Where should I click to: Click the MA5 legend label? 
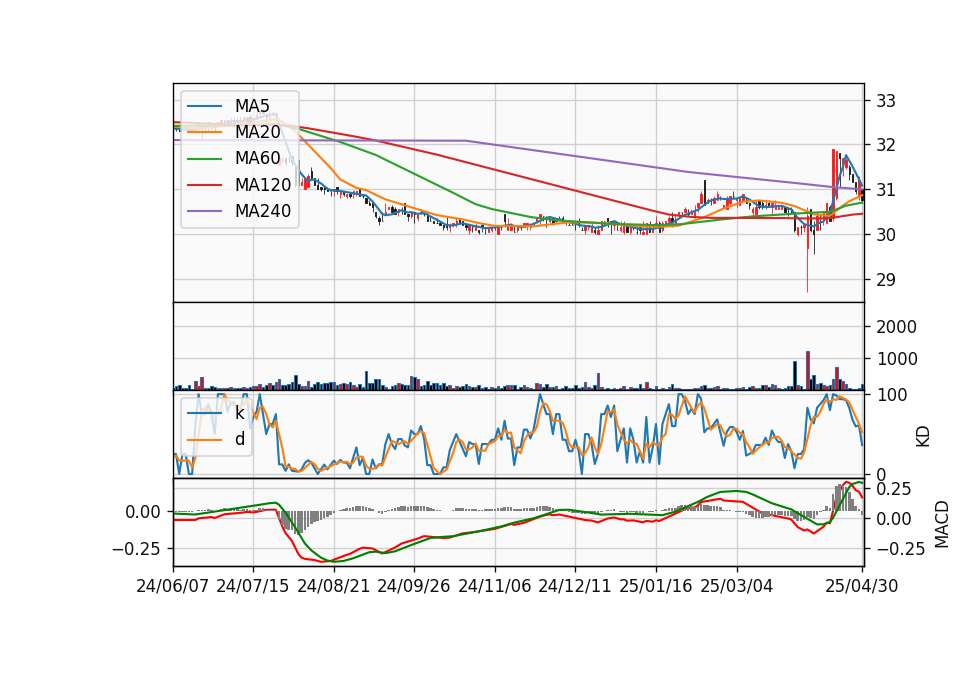(252, 106)
